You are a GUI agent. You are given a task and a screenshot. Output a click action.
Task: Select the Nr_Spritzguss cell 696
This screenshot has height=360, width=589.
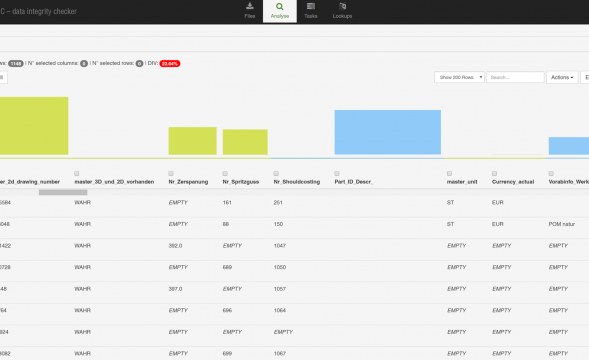227,310
